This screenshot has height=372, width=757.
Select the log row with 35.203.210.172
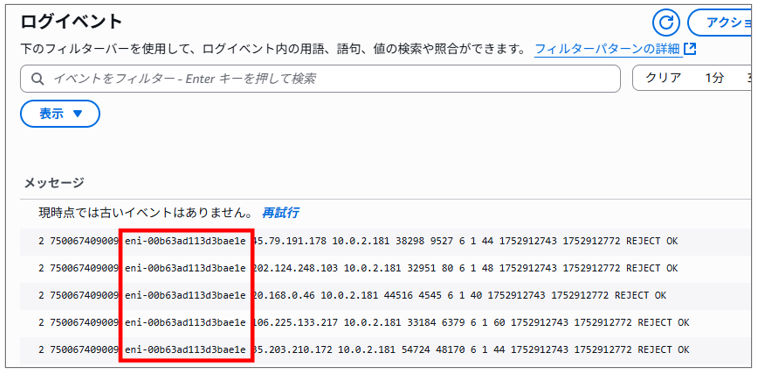pyautogui.click(x=386, y=349)
